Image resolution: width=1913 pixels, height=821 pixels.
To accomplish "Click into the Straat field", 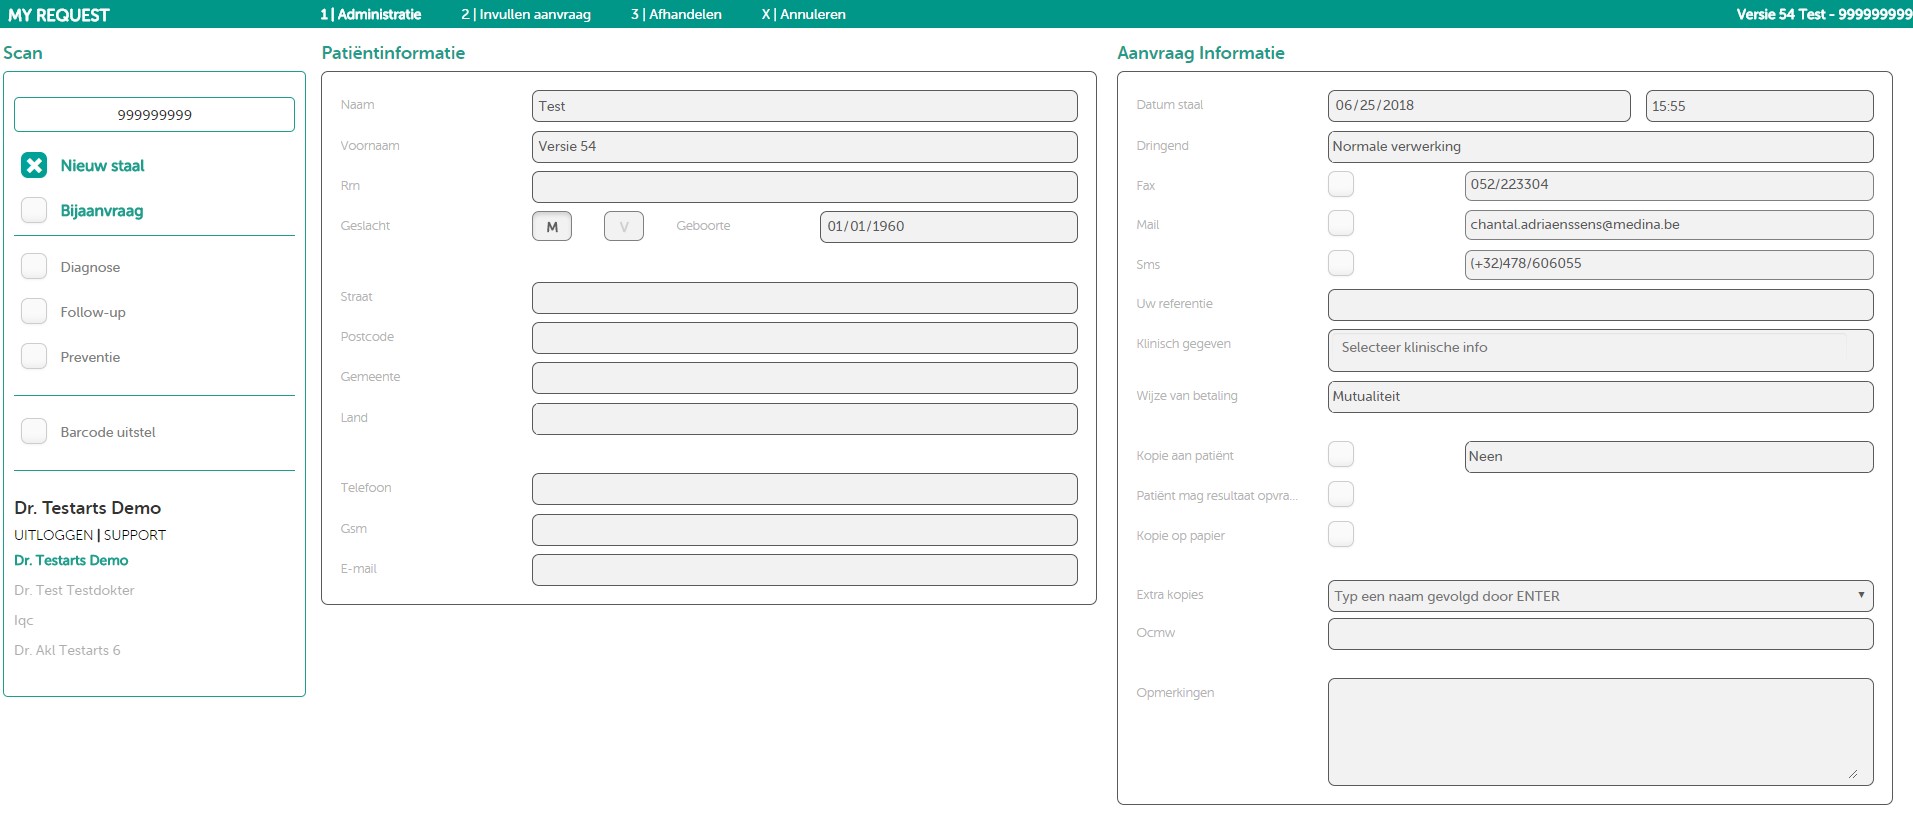I will coord(805,298).
